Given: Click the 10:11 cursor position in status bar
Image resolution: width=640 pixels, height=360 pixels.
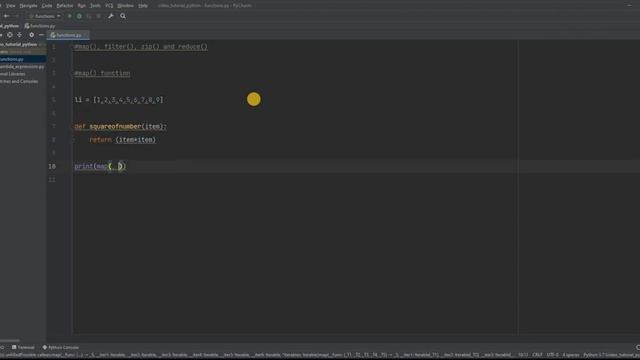Looking at the screenshot, I should pyautogui.click(x=523, y=355).
